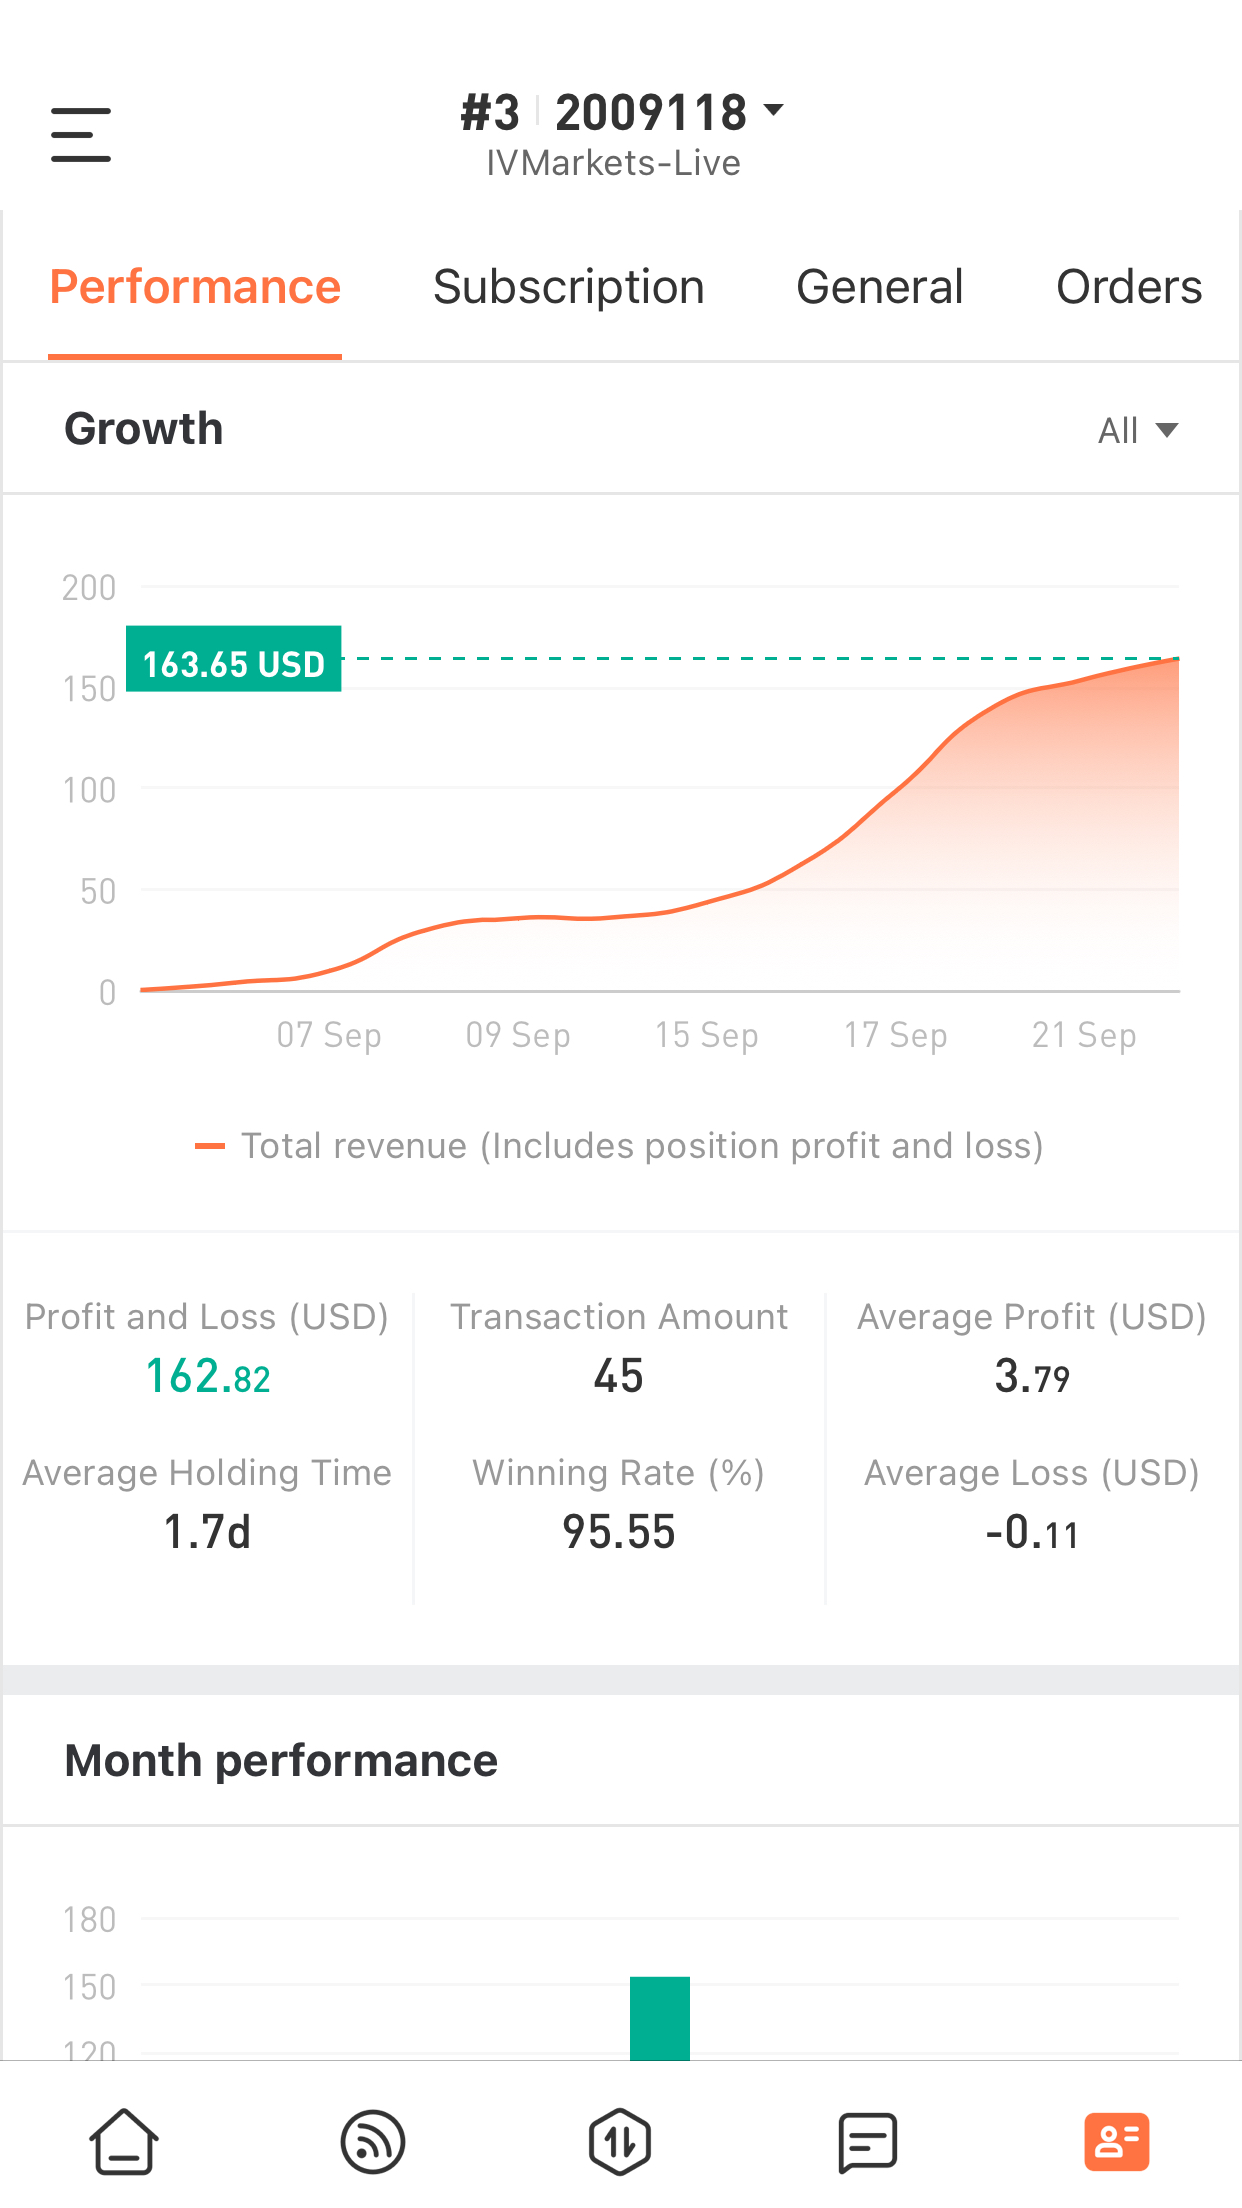The height and width of the screenshot is (2208, 1242).
Task: Open the orange profile card icon
Action: point(1116,2142)
